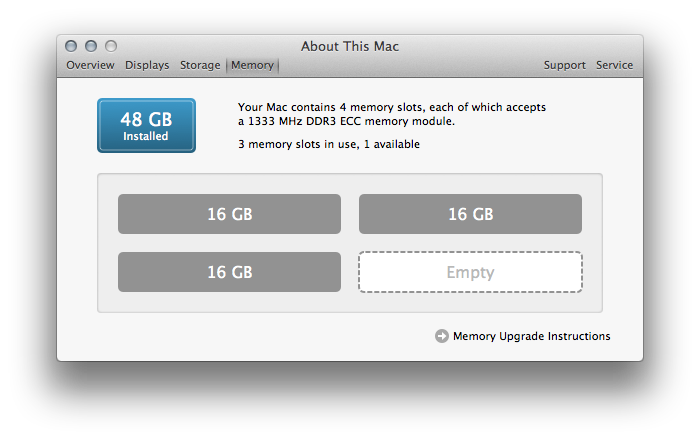Go to the Storage tab
Image resolution: width=700 pixels, height=440 pixels.
(x=200, y=65)
